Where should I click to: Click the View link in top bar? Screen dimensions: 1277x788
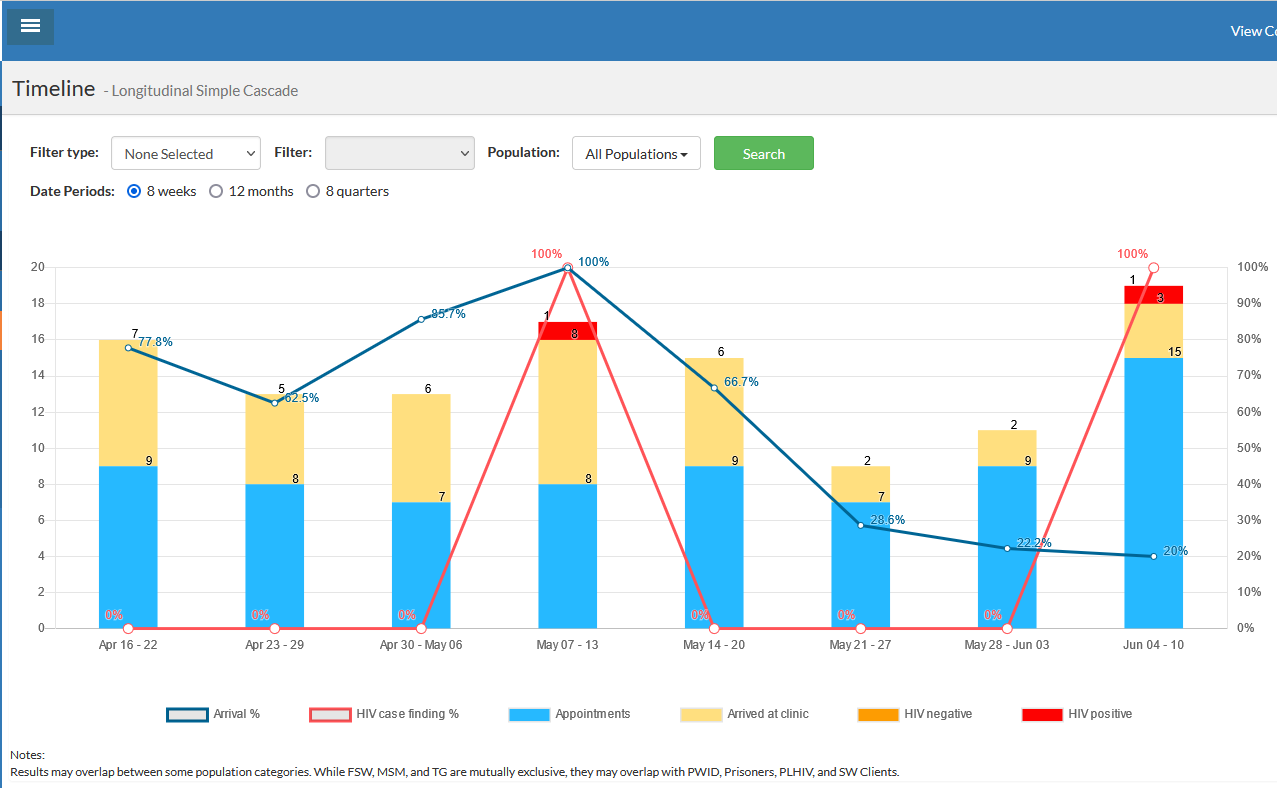[x=1252, y=31]
